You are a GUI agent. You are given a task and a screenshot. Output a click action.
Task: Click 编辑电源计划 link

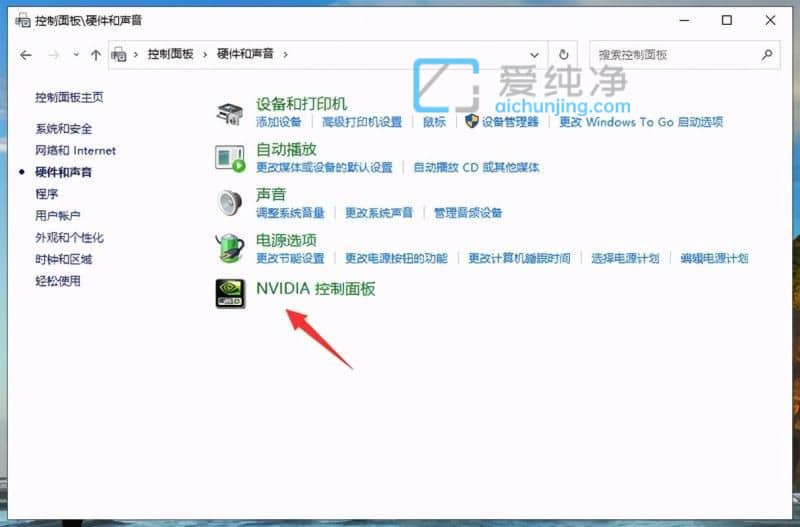point(714,258)
